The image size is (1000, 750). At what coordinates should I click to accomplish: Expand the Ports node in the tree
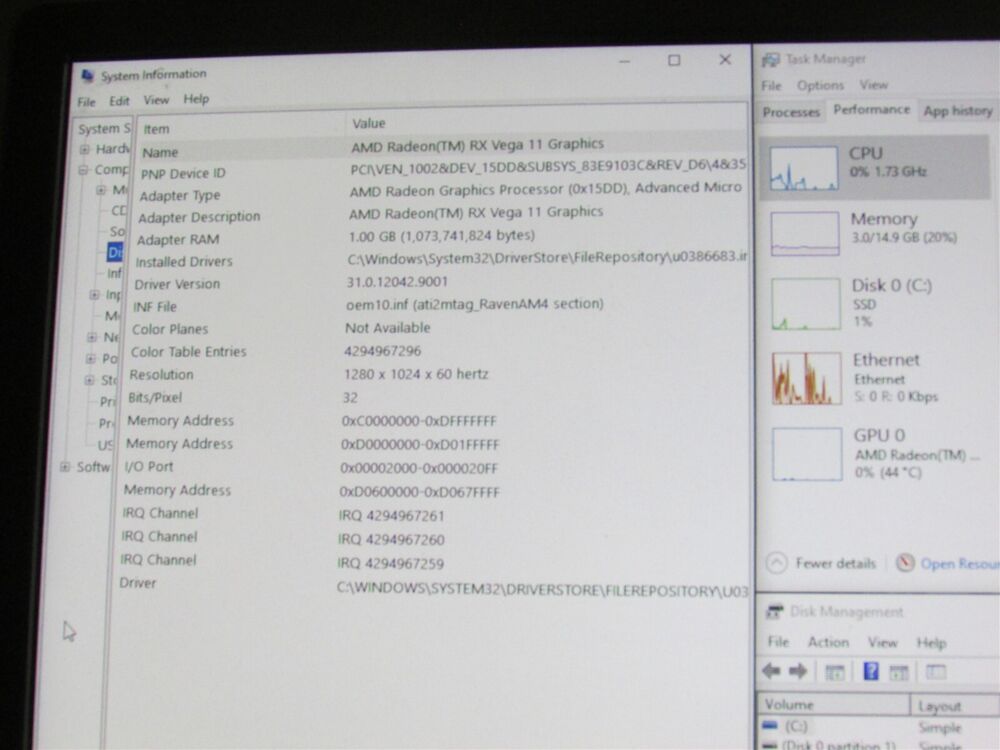coord(91,358)
